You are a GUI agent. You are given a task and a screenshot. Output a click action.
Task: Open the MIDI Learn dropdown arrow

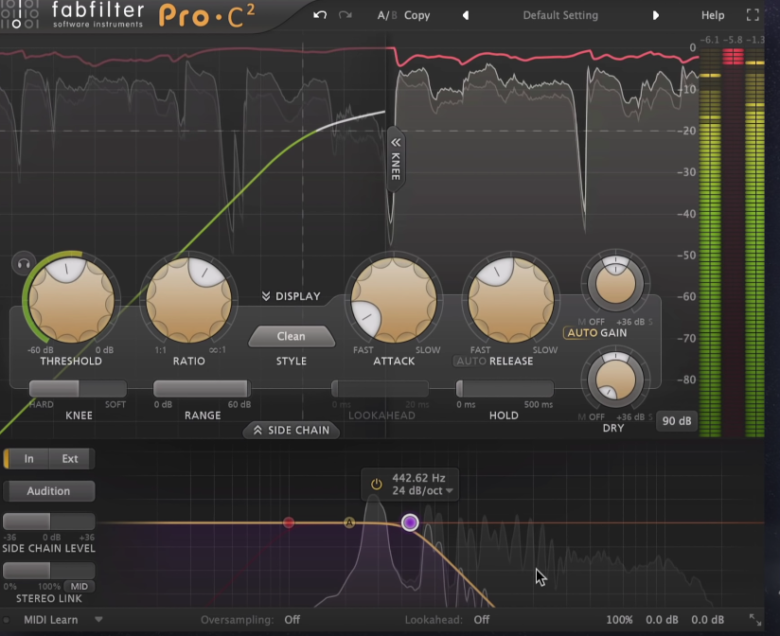(98, 620)
